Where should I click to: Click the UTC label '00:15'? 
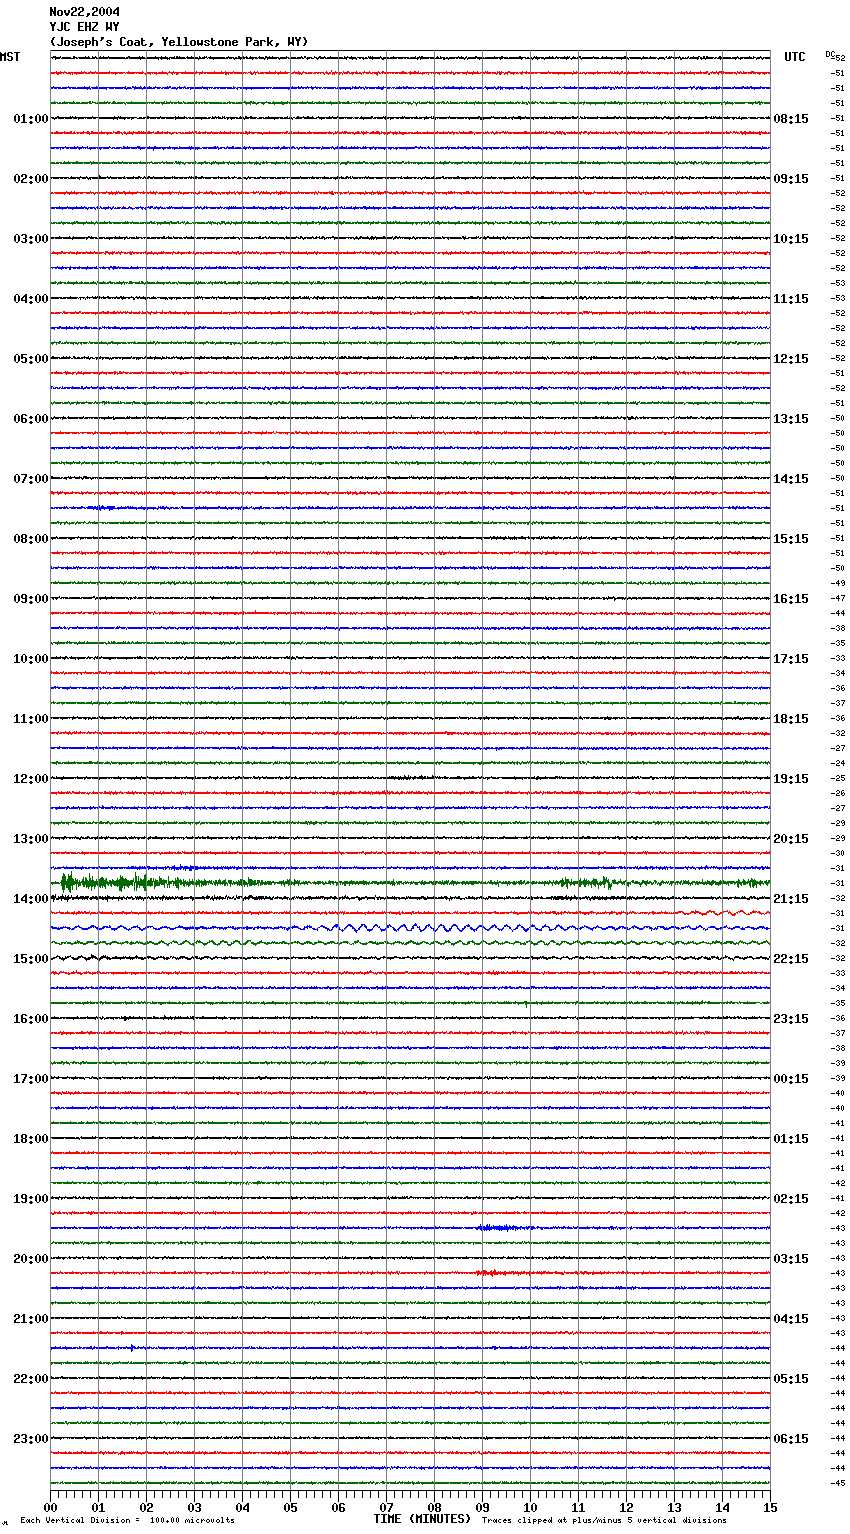pyautogui.click(x=791, y=1079)
